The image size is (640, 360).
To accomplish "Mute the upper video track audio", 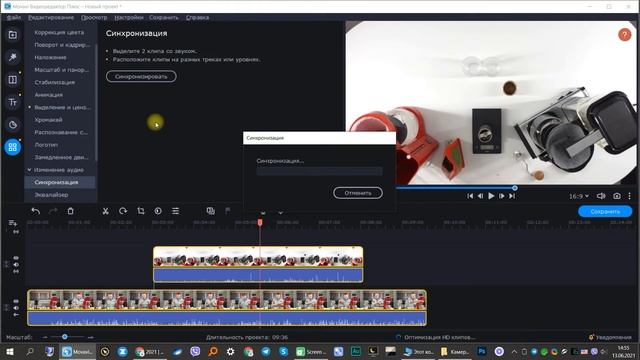I will pyautogui.click(x=16, y=264).
